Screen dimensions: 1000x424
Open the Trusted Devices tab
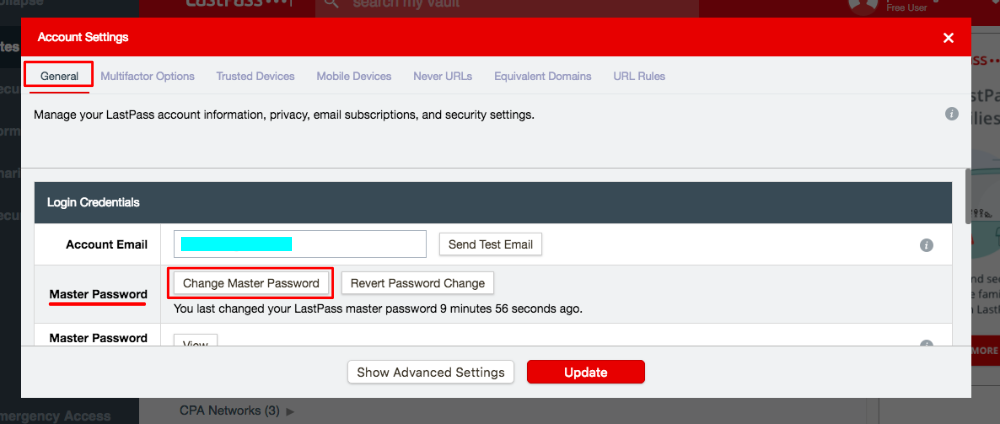tap(255, 76)
